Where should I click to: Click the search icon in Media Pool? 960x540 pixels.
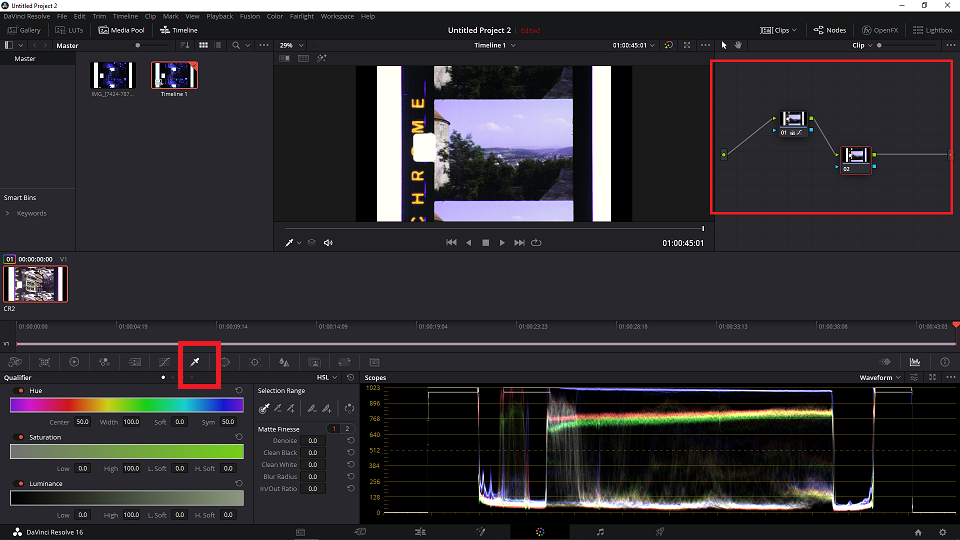[x=236, y=45]
